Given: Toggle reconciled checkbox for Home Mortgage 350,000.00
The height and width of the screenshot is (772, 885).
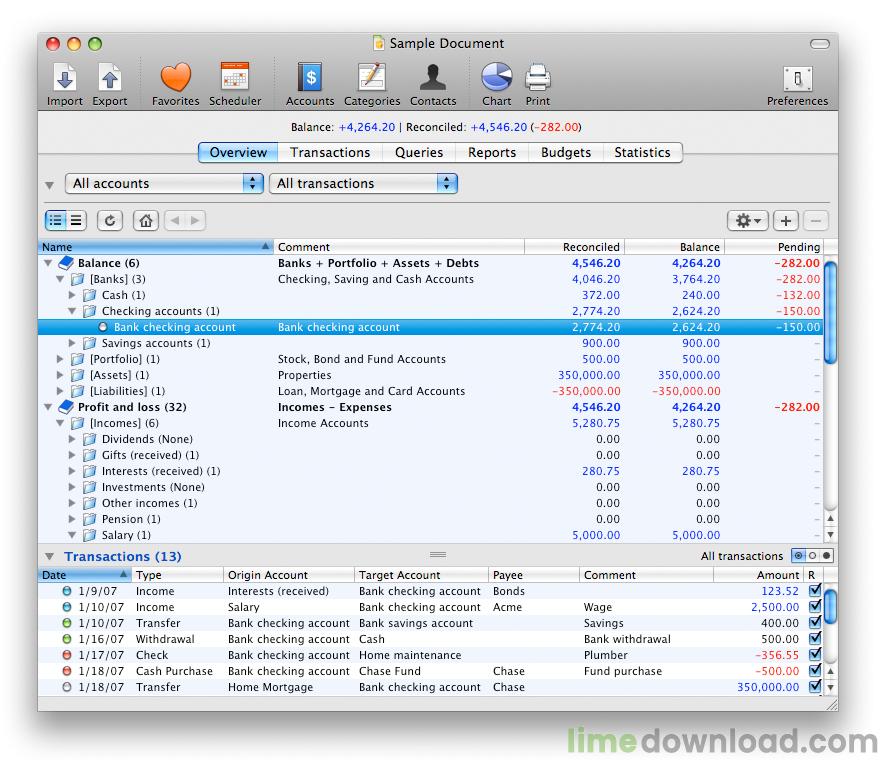Looking at the screenshot, I should tap(814, 687).
